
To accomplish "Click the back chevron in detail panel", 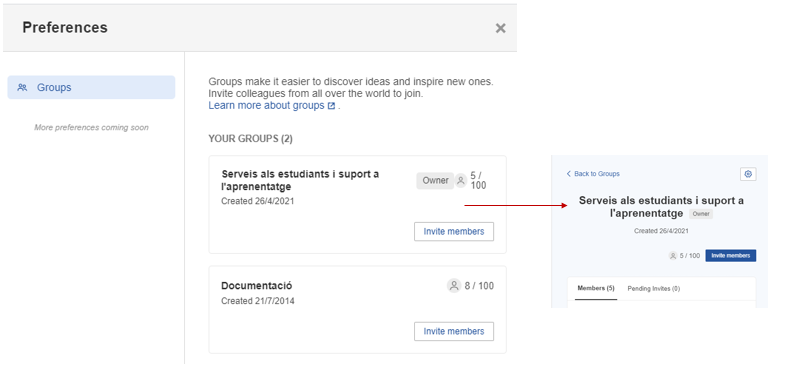I will pos(569,174).
